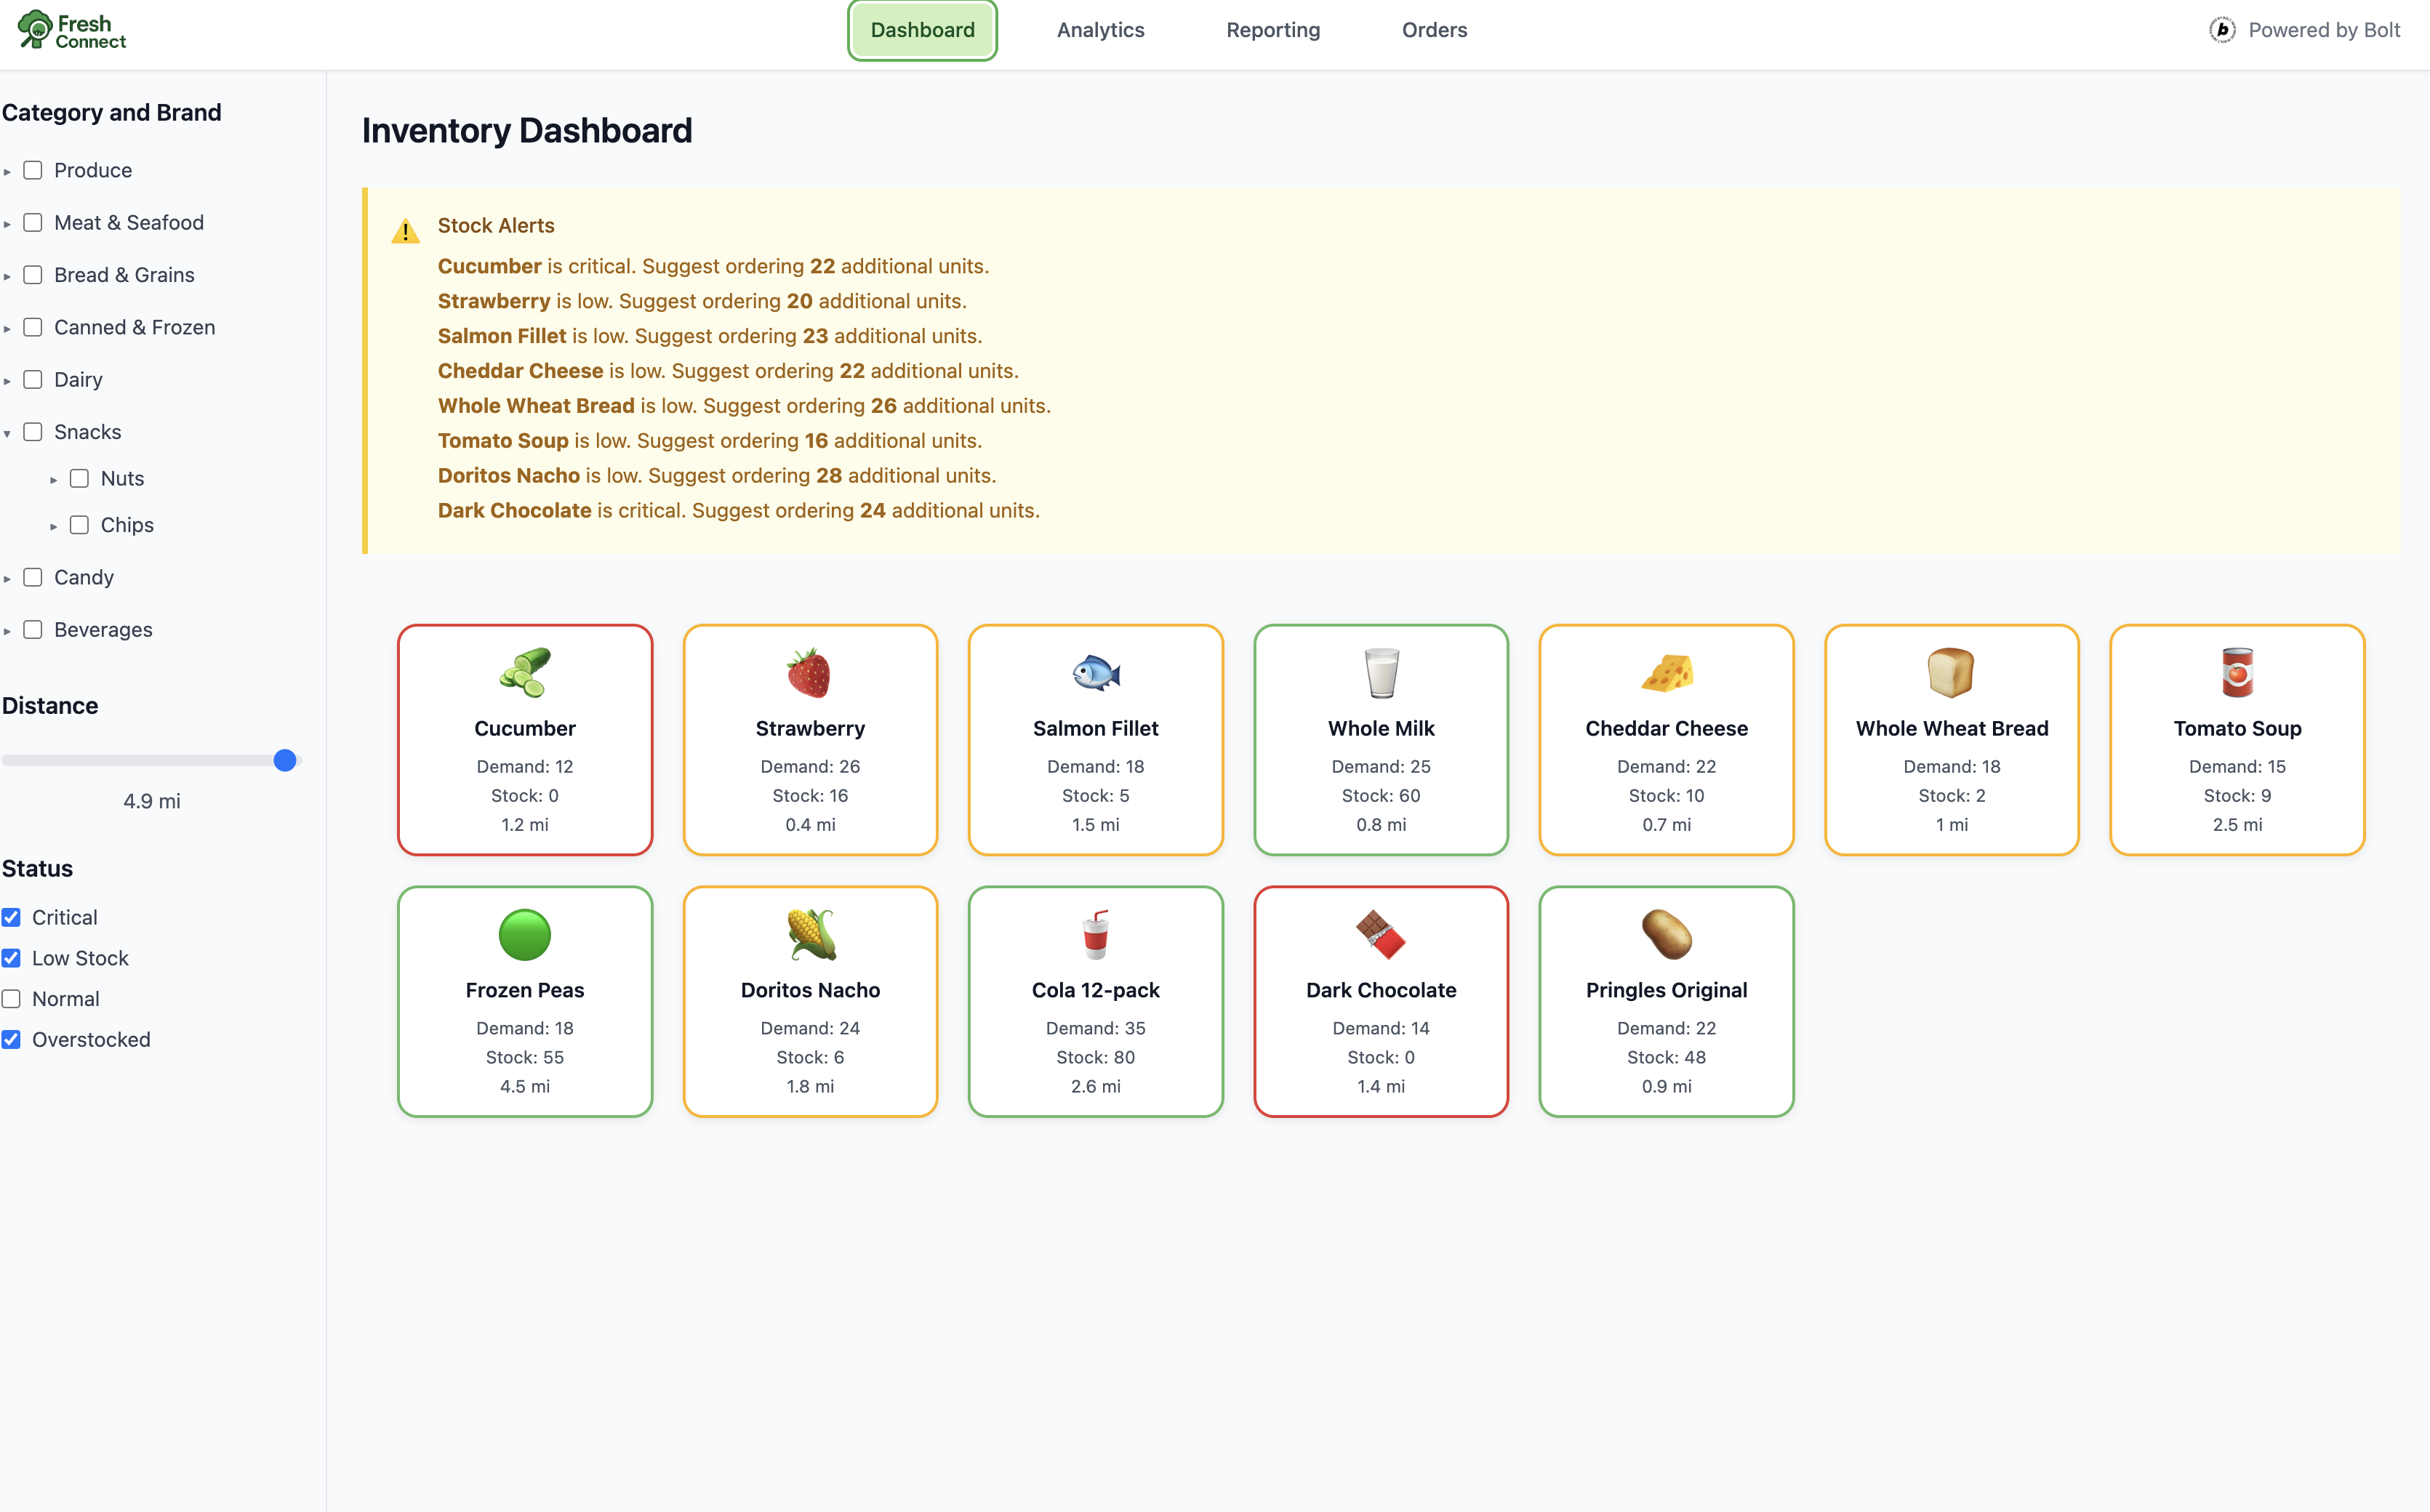
Task: Collapse the Snacks category arrow
Action: [7, 433]
